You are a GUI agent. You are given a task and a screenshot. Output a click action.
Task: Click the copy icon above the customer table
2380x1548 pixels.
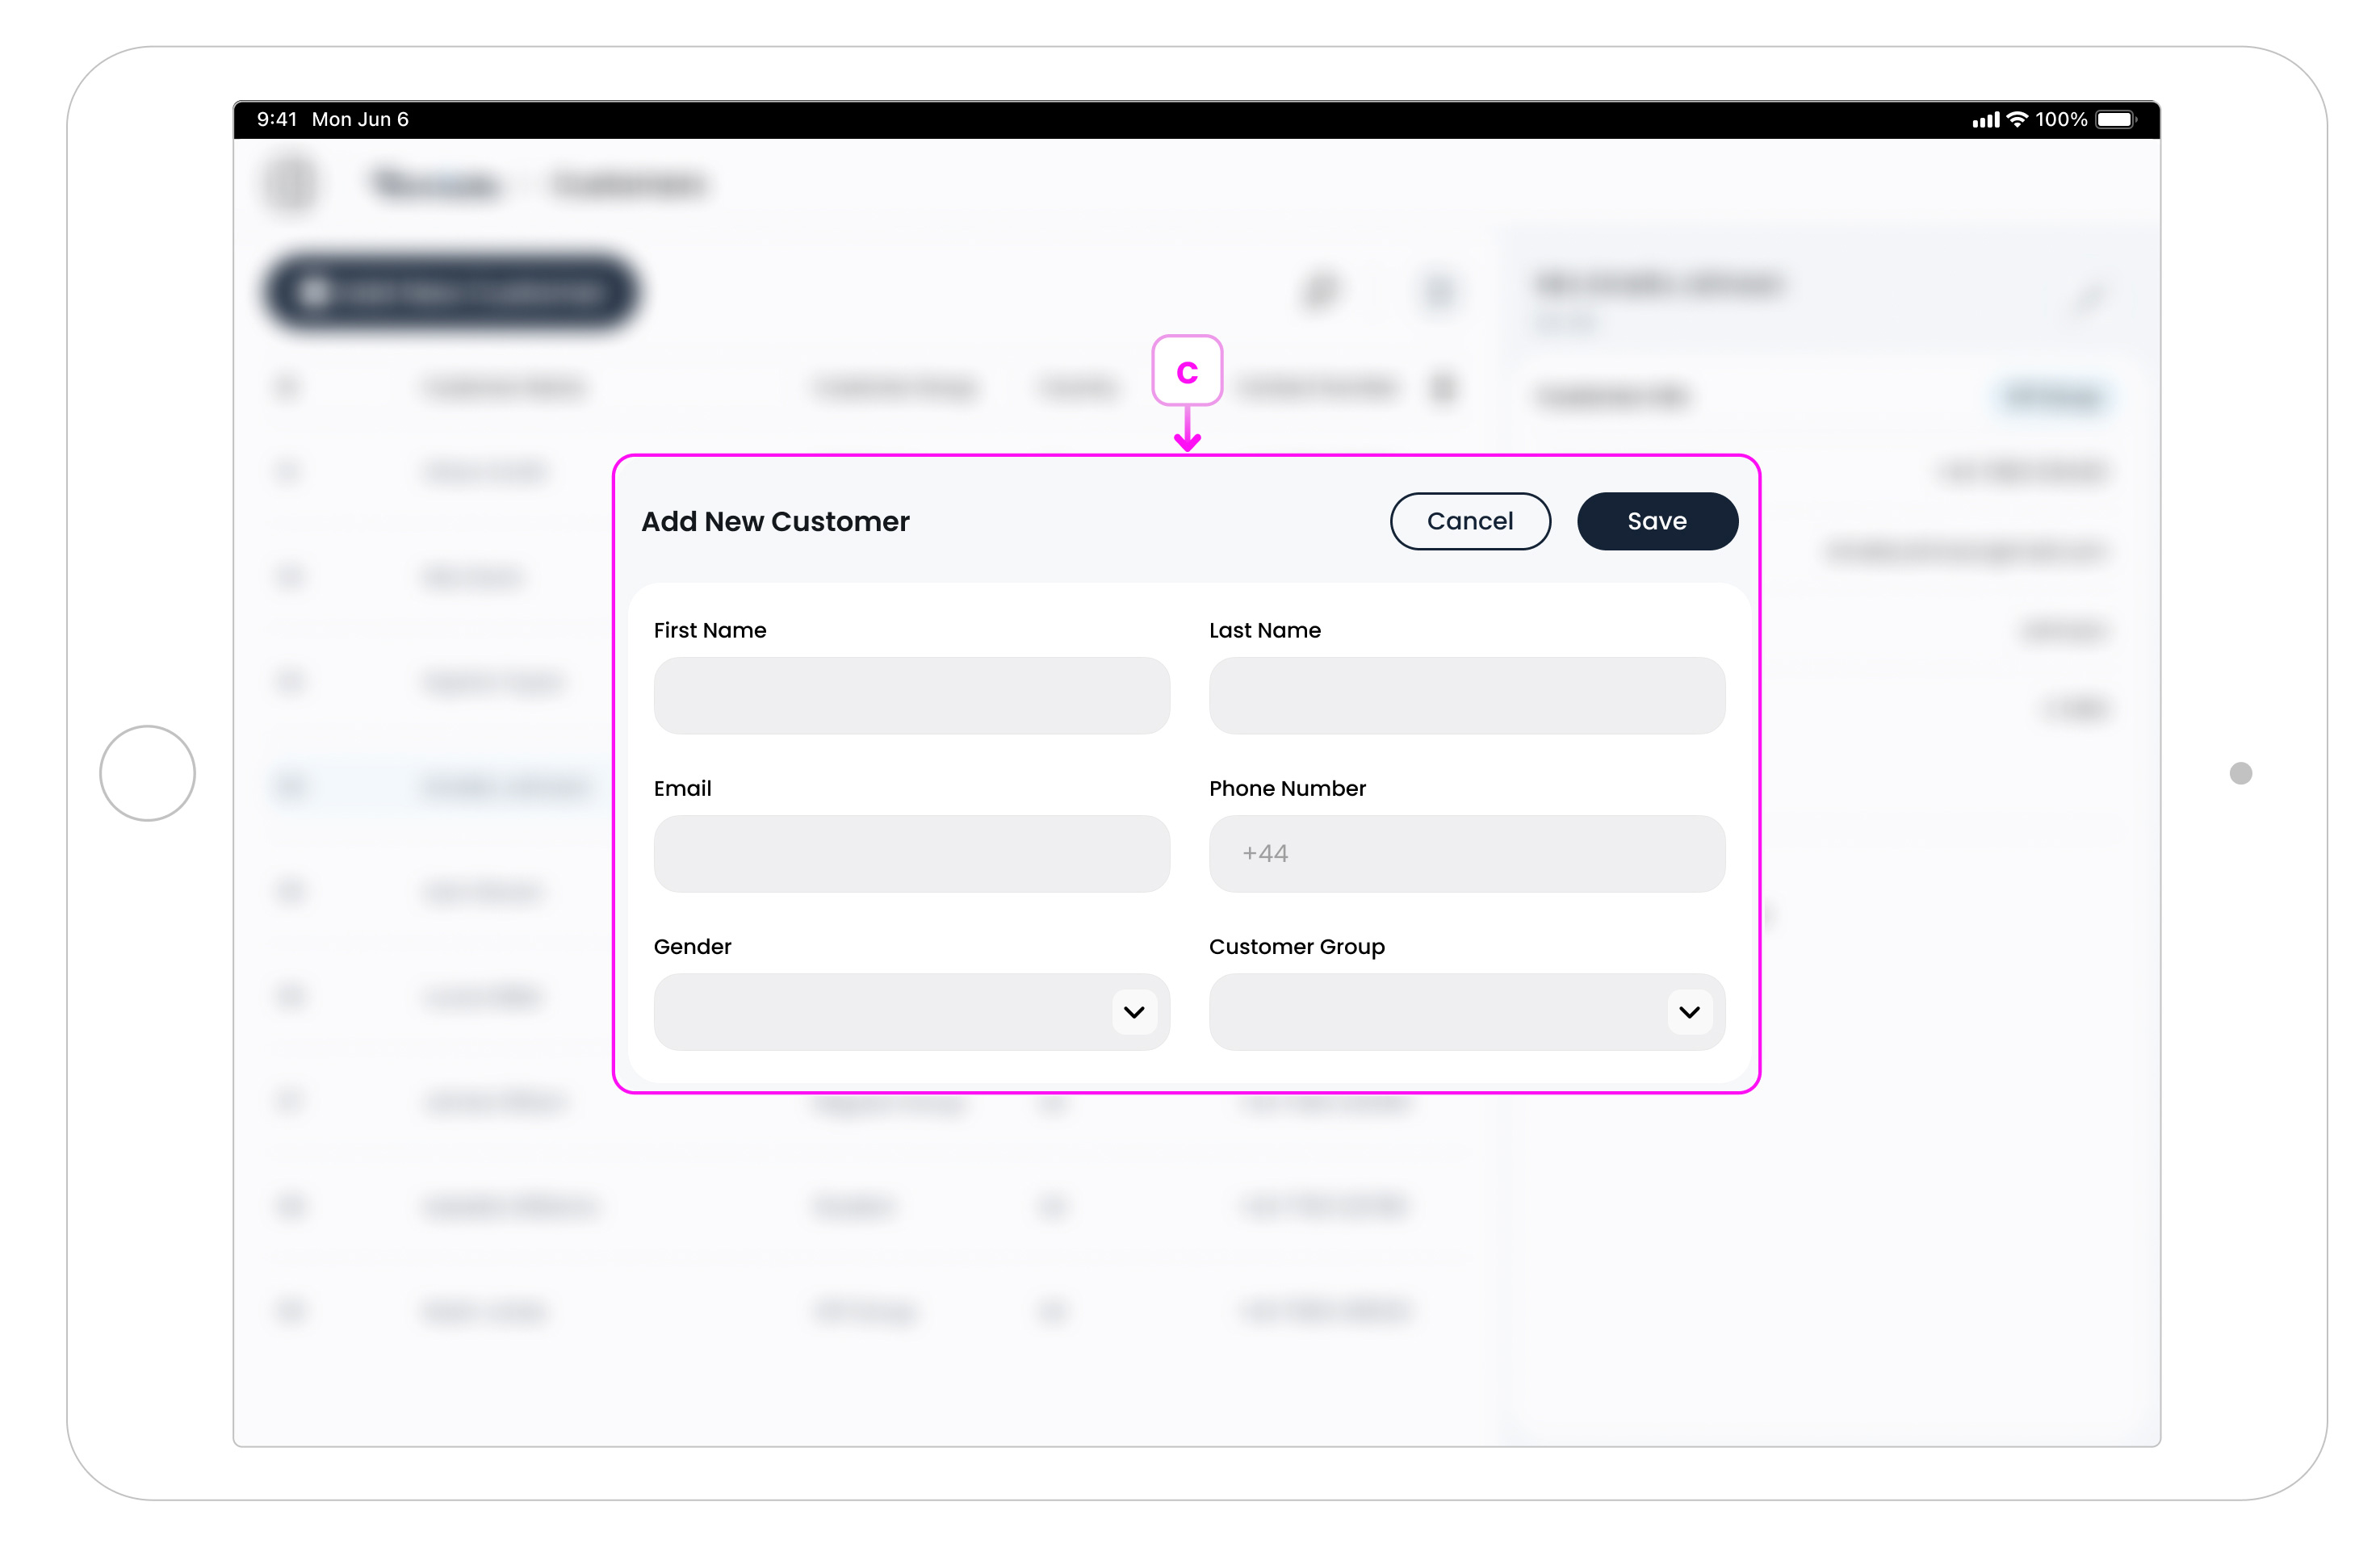[1322, 291]
